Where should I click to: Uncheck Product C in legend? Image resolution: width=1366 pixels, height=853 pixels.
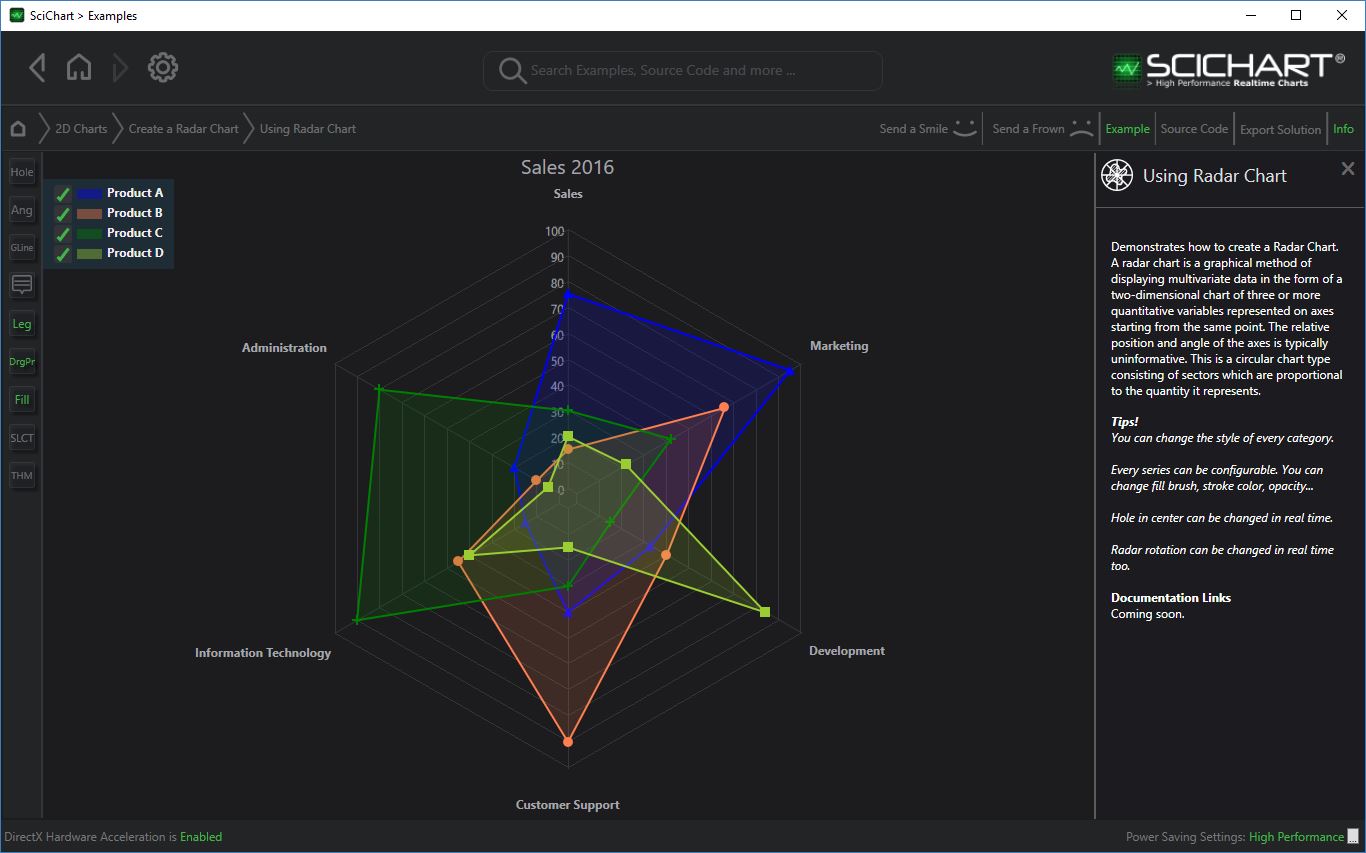pyautogui.click(x=63, y=234)
